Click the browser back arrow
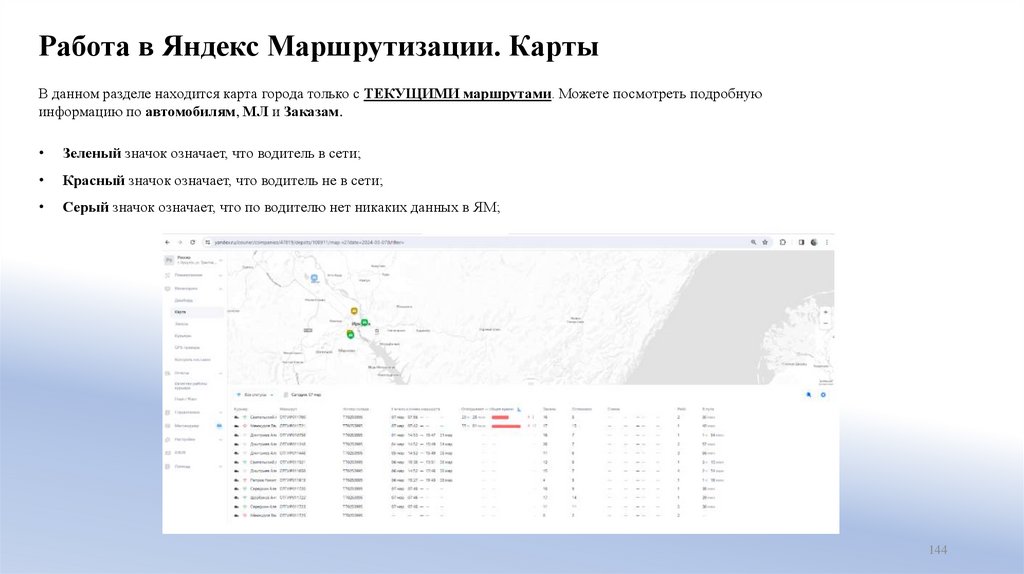The height and width of the screenshot is (574, 1024). (x=167, y=242)
